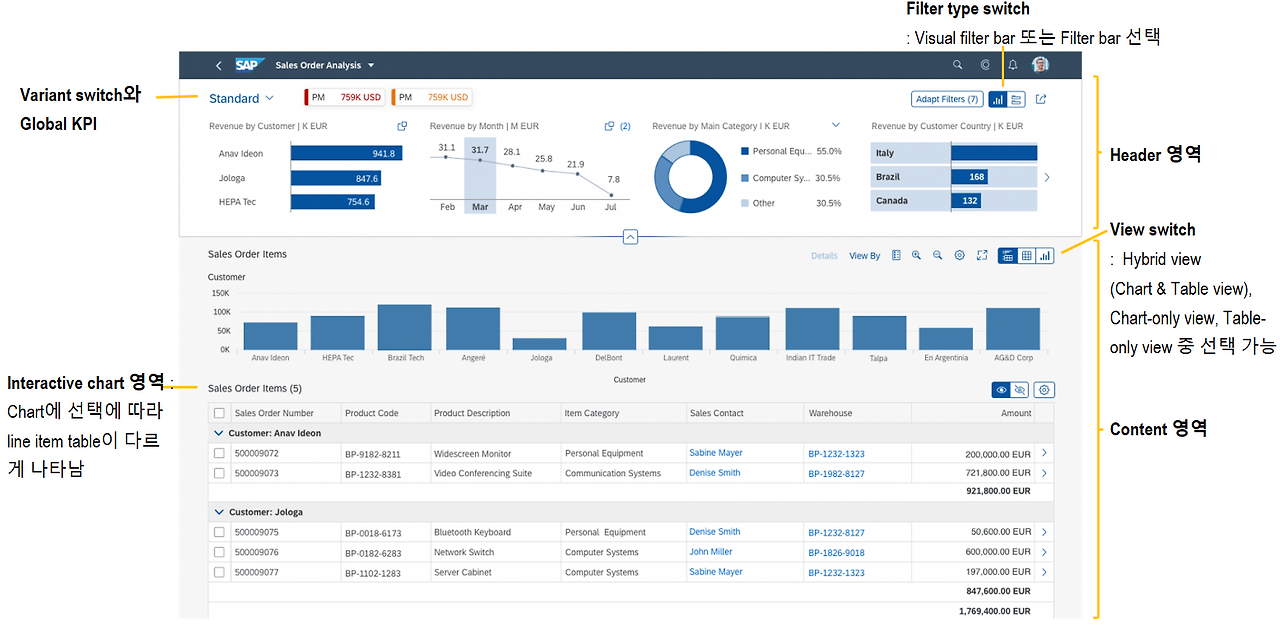Open warehouse link BP-1982-8127
Viewport: 1280px width, 632px height.
tap(837, 474)
